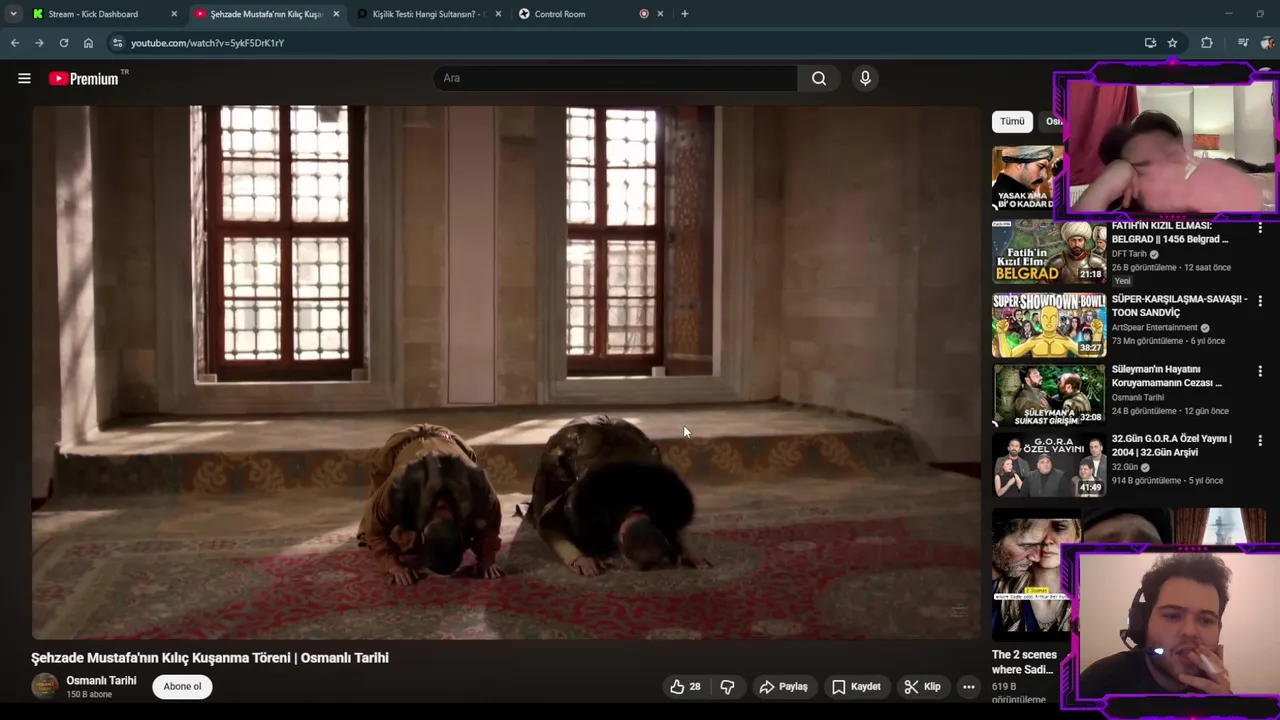Open options menu for 32.Gün G.O.R.A video
This screenshot has width=1280, height=720.
click(x=1260, y=441)
